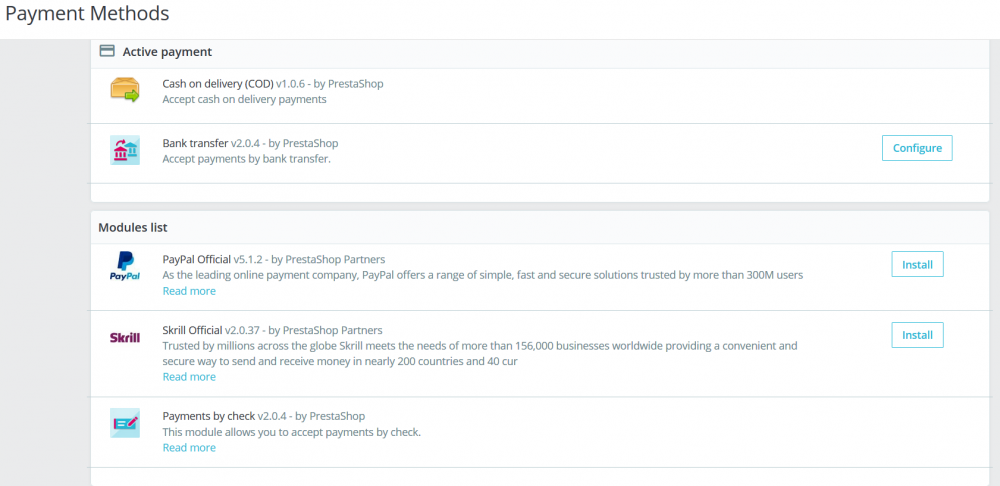Viewport: 1000px width, 486px height.
Task: Click the Skrill logo icon
Action: (x=125, y=338)
